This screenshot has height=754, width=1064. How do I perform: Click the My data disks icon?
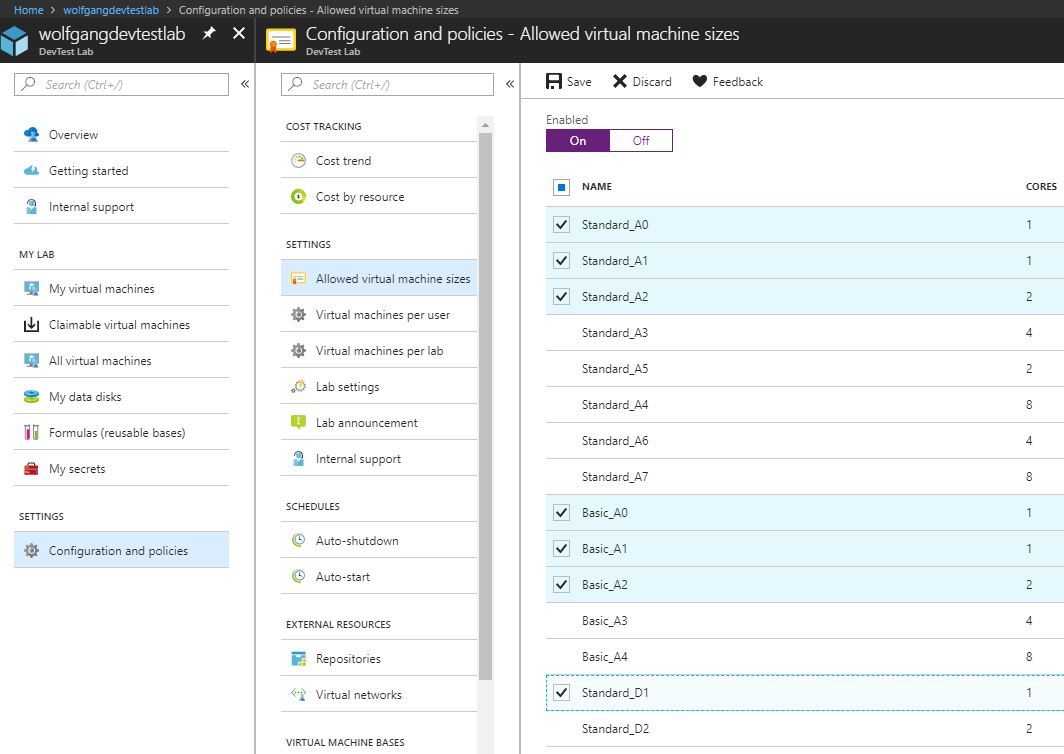[31, 396]
